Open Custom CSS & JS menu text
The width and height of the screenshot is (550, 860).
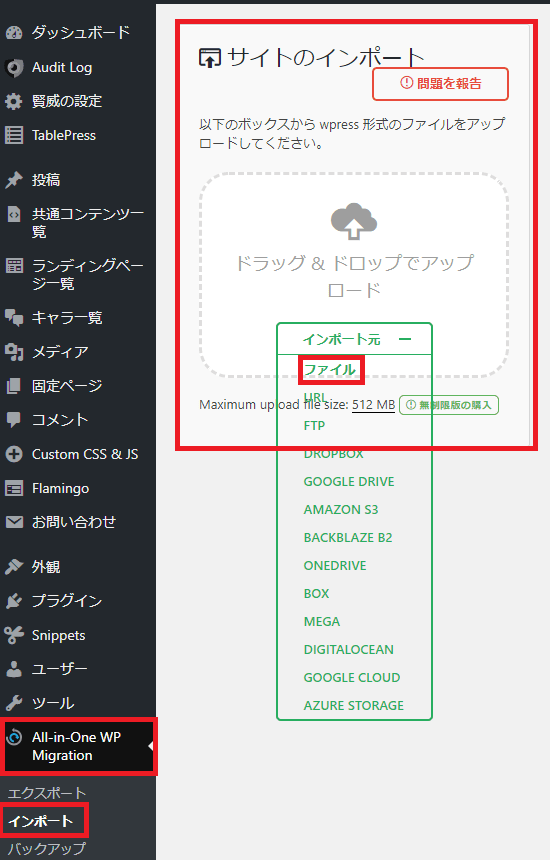coord(85,454)
